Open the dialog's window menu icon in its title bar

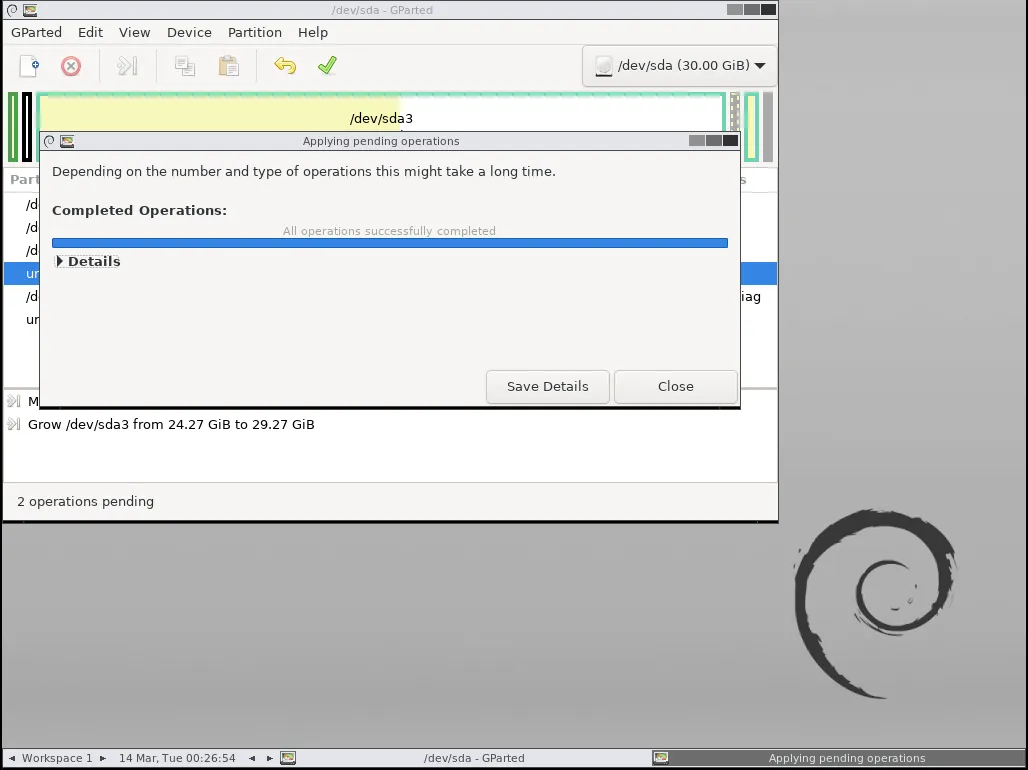(50, 141)
